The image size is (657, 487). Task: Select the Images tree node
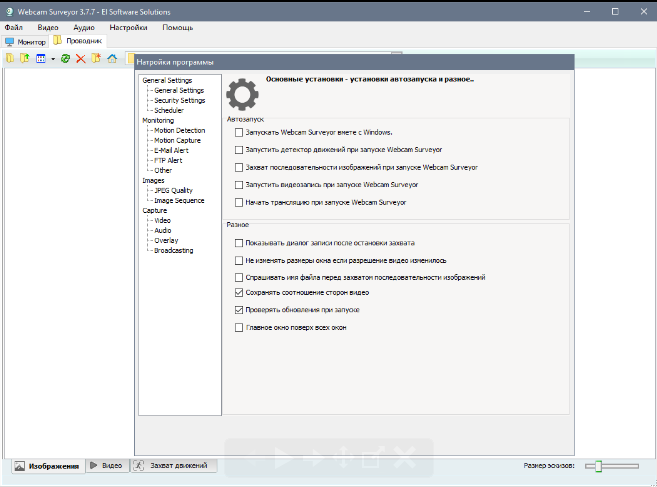(153, 181)
